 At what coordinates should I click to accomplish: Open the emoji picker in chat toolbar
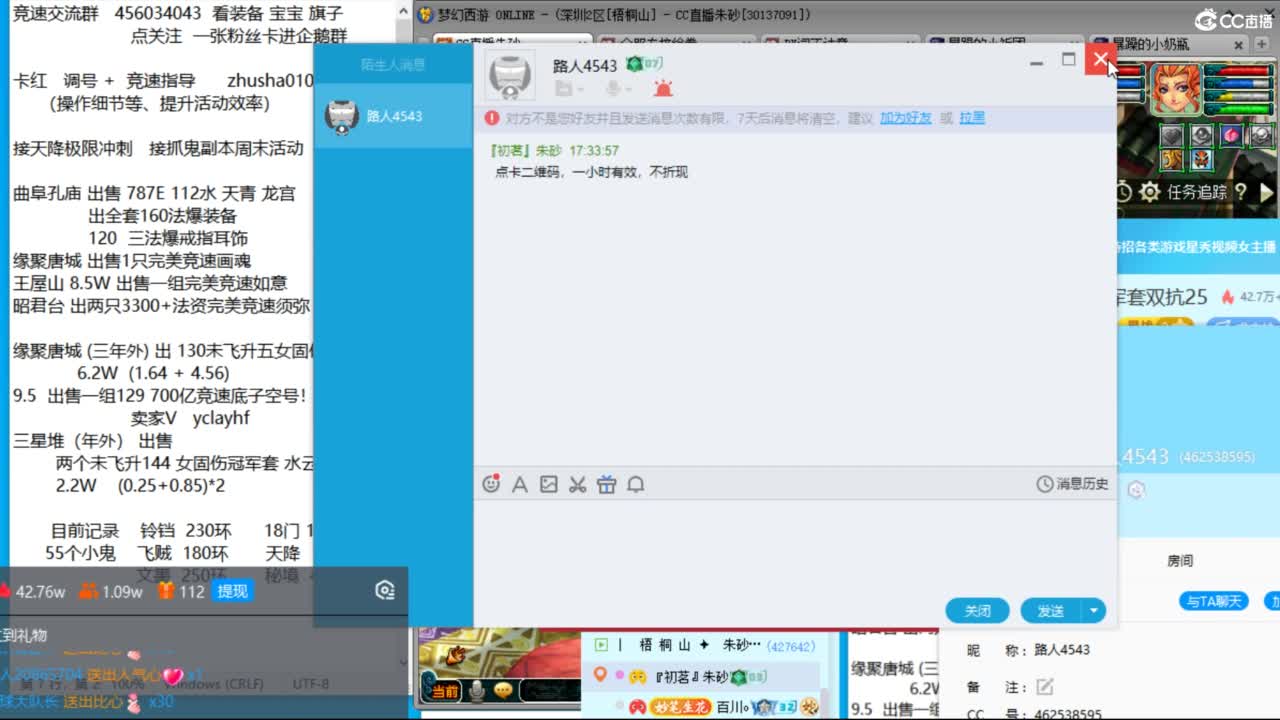pos(491,484)
